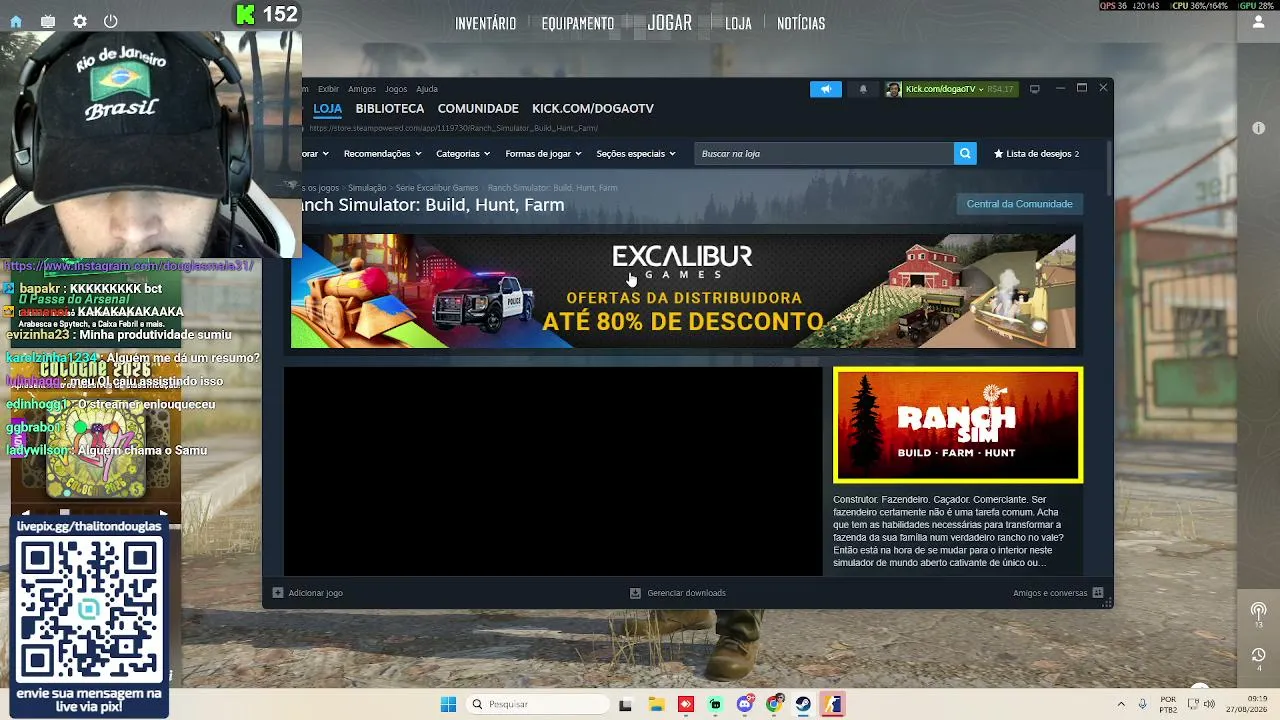The width and height of the screenshot is (1280, 720).
Task: Click the store search magnifier button
Action: (x=965, y=154)
